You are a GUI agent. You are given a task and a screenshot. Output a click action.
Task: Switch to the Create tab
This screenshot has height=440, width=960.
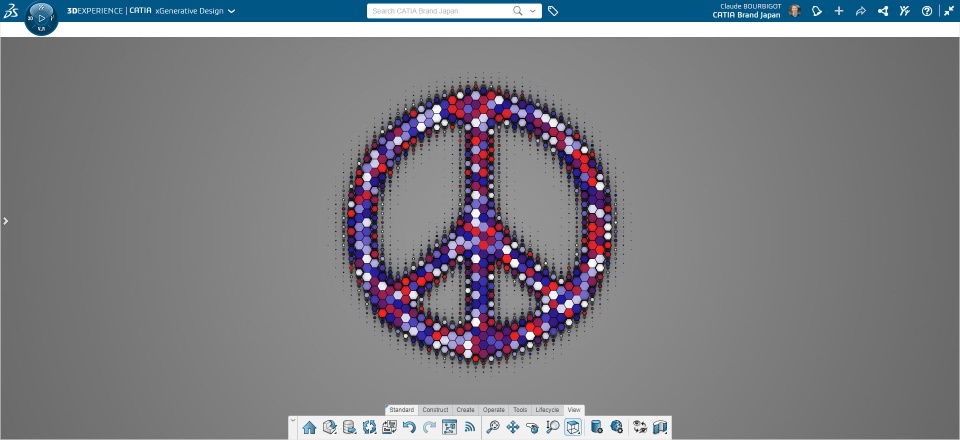pyautogui.click(x=465, y=410)
